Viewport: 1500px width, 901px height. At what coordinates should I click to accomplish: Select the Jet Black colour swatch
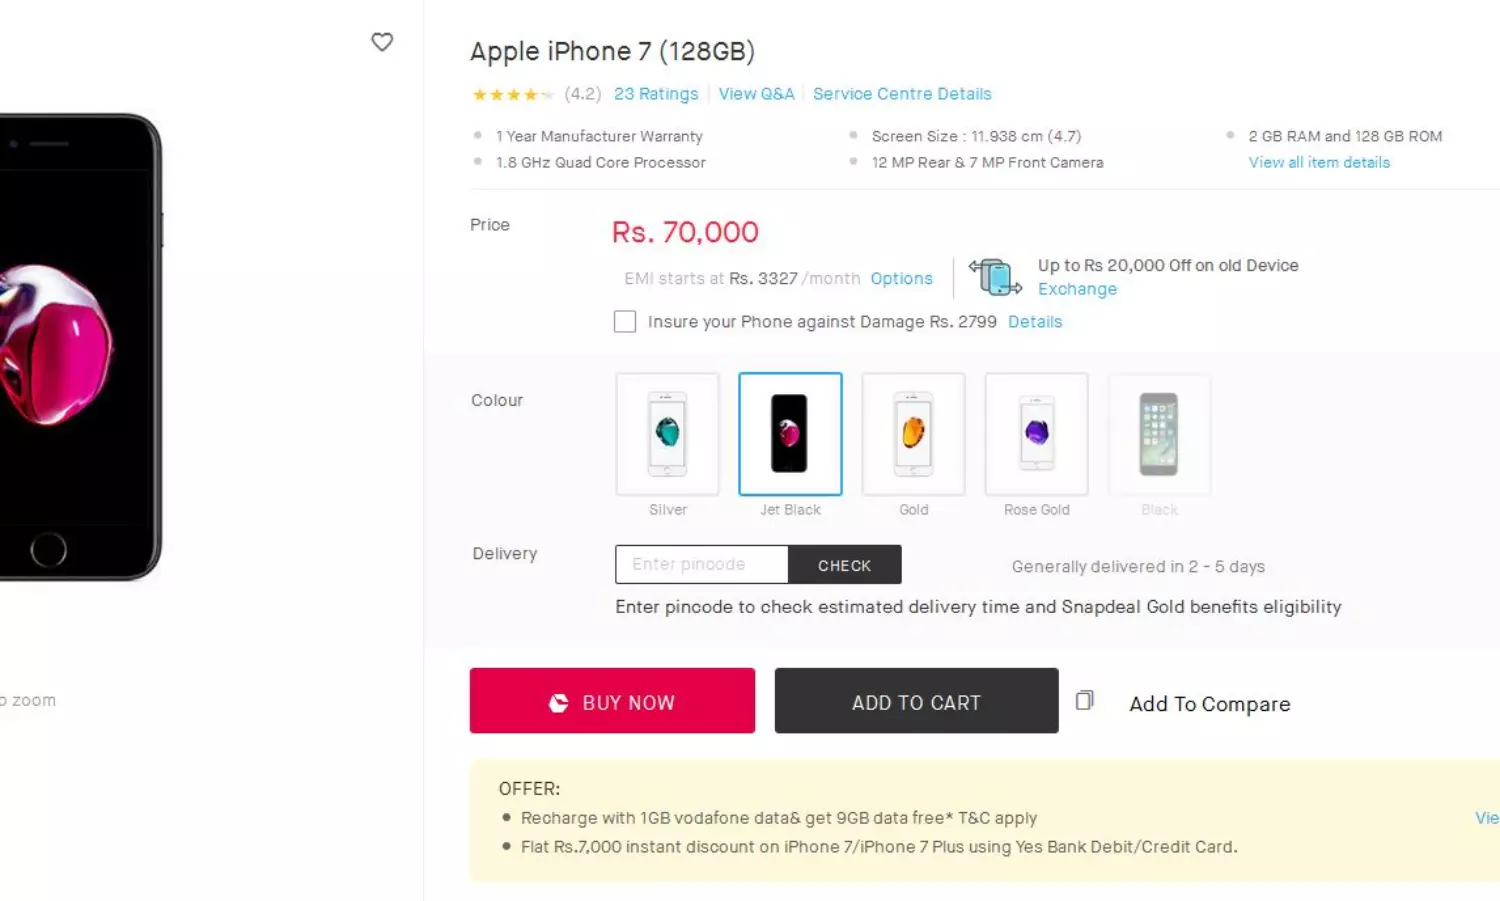click(x=790, y=434)
